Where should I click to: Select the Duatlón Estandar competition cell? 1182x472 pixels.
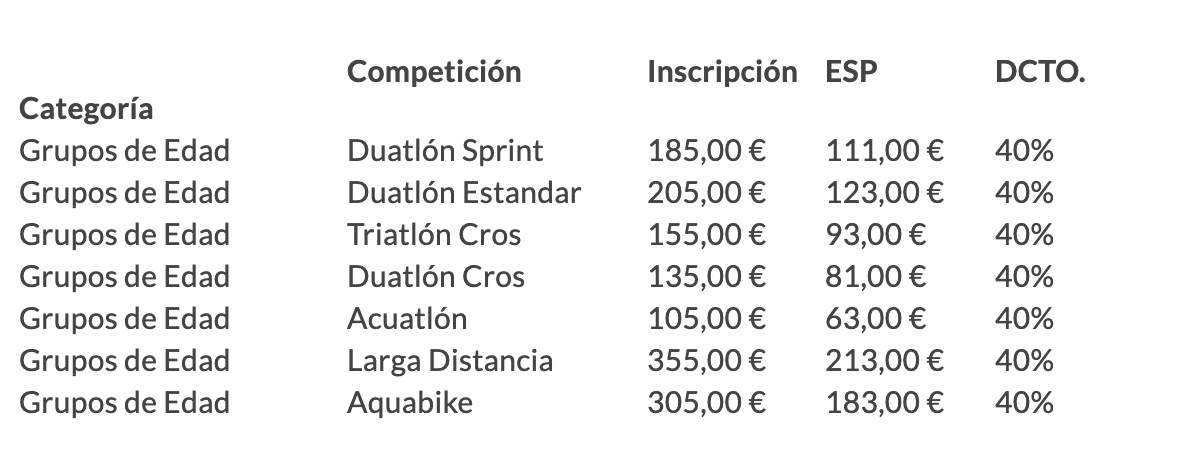(464, 193)
